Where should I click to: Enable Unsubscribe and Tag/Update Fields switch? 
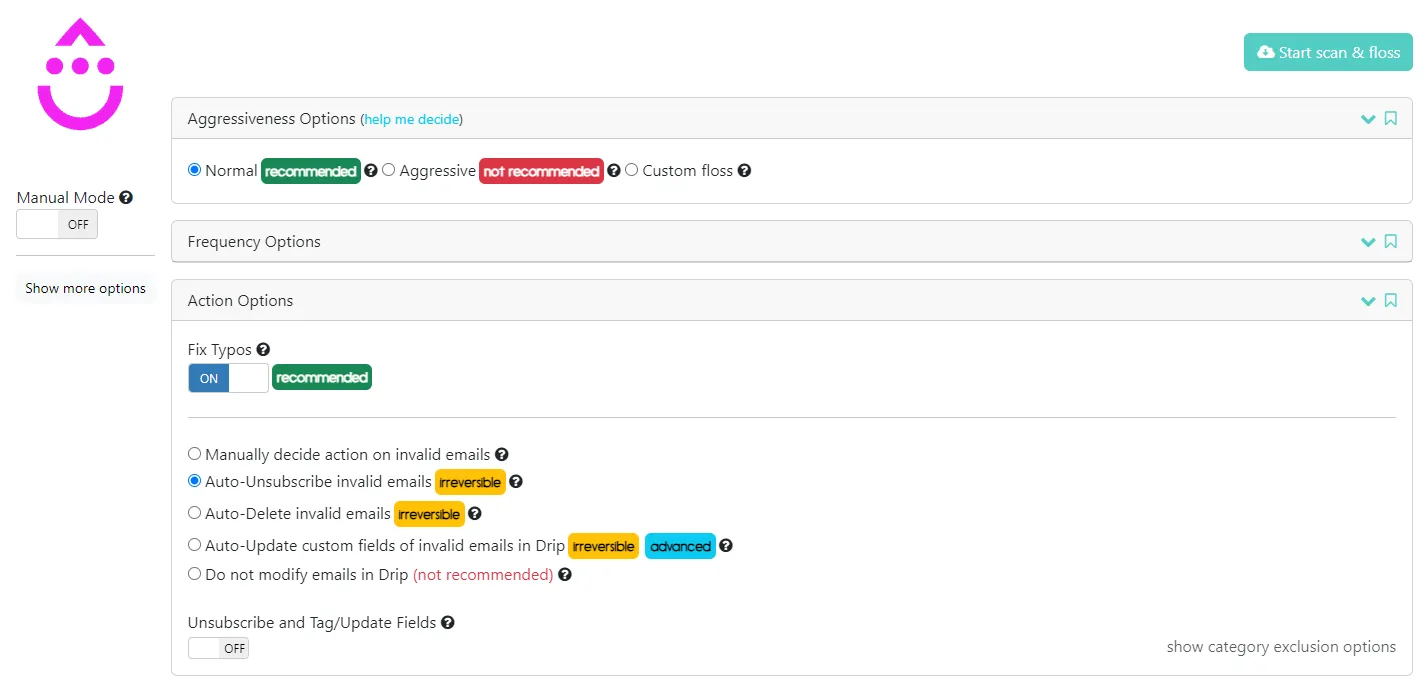(x=218, y=648)
